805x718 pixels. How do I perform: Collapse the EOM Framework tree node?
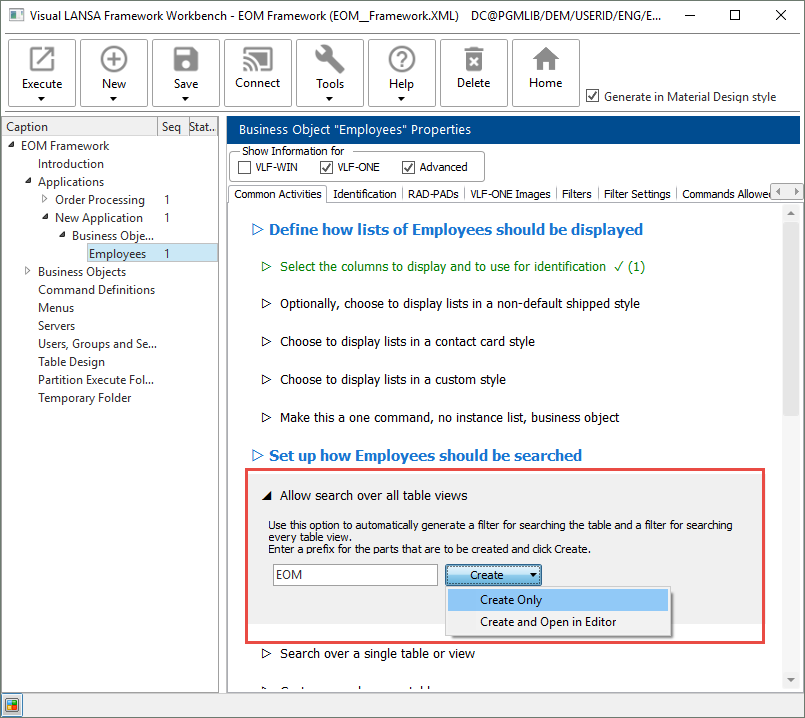[11, 145]
